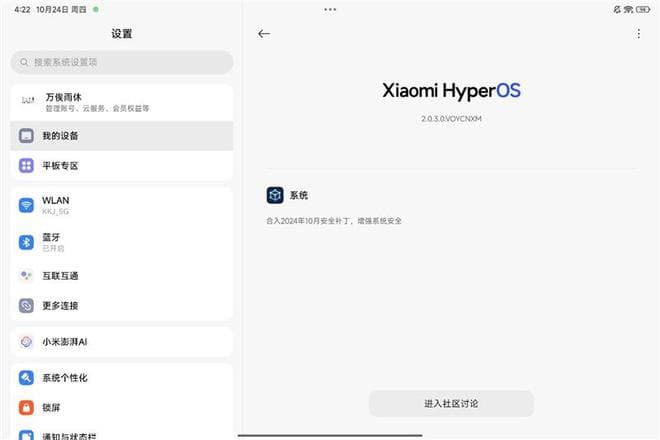The width and height of the screenshot is (660, 440).
Task: Open the 万俟雨休 account entry
Action: point(122,102)
